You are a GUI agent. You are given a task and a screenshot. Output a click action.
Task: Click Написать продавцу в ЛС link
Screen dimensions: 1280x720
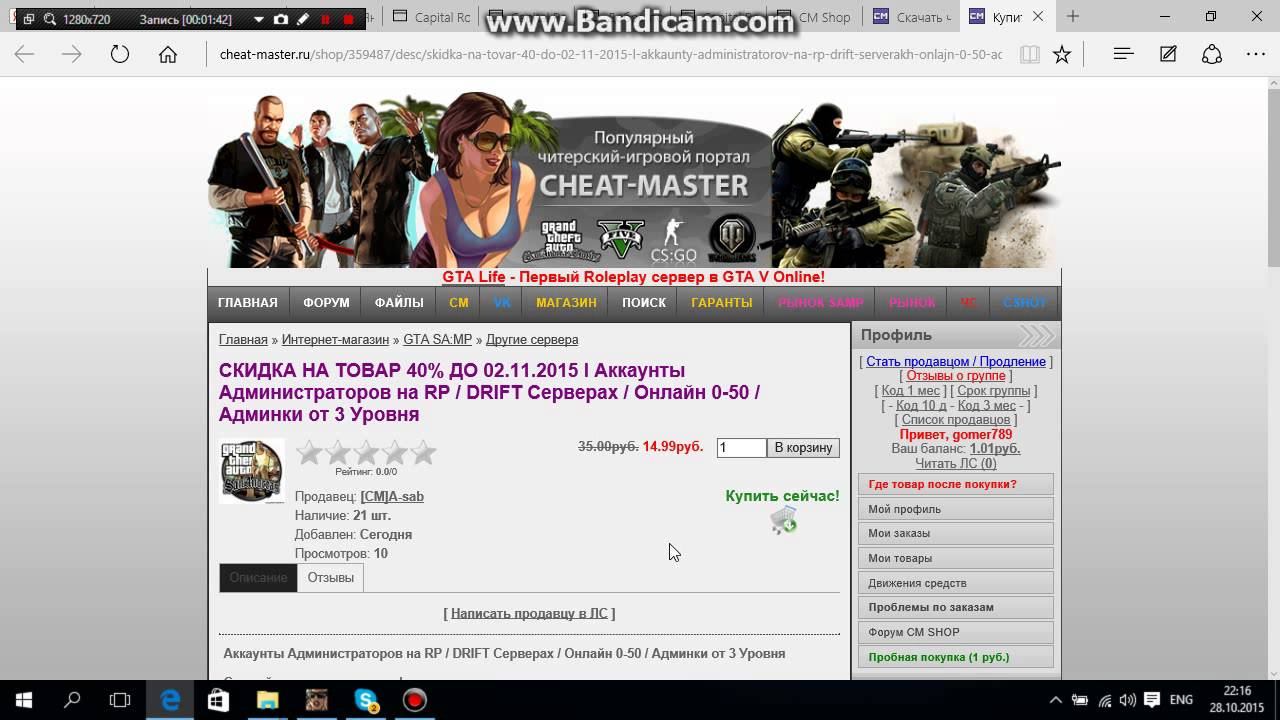tap(529, 614)
